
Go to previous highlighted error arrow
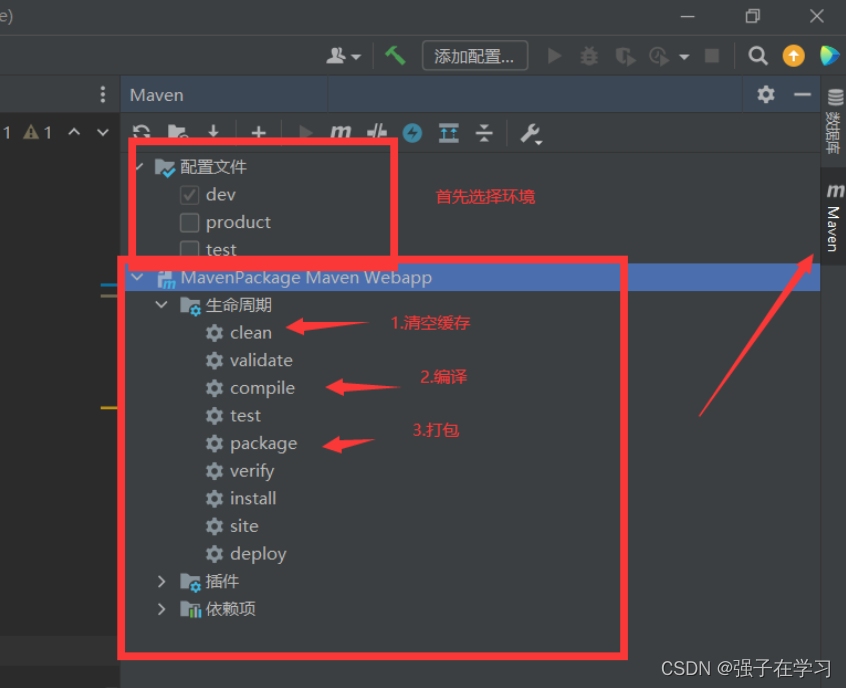click(74, 132)
